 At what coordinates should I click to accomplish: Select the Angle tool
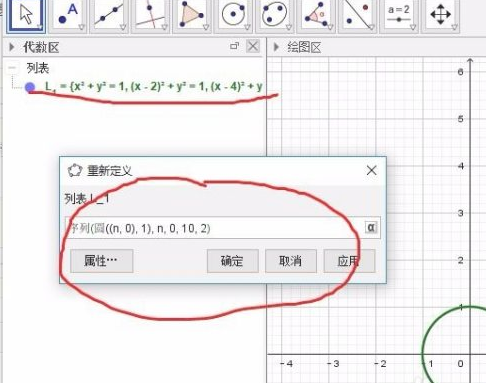tap(316, 16)
